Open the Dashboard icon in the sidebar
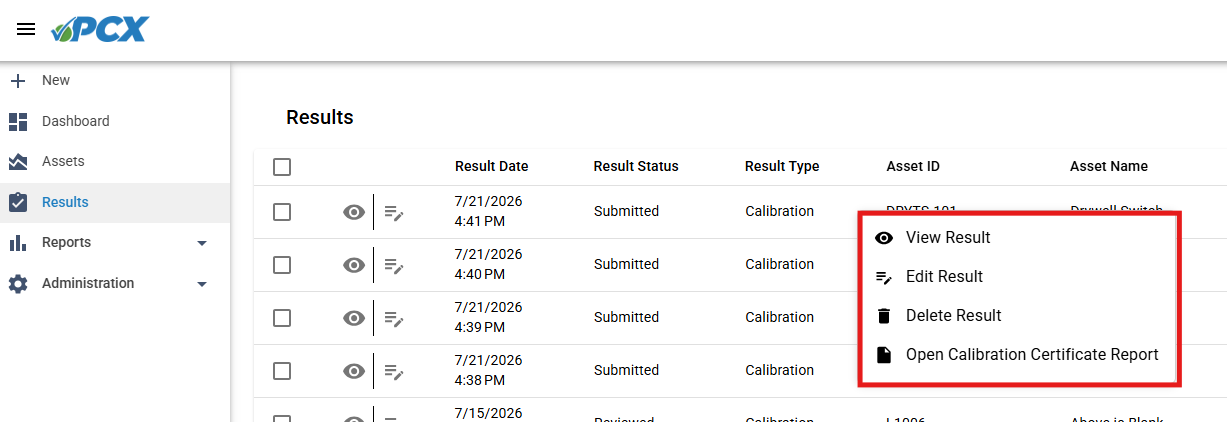The width and height of the screenshot is (1227, 422). pos(18,121)
